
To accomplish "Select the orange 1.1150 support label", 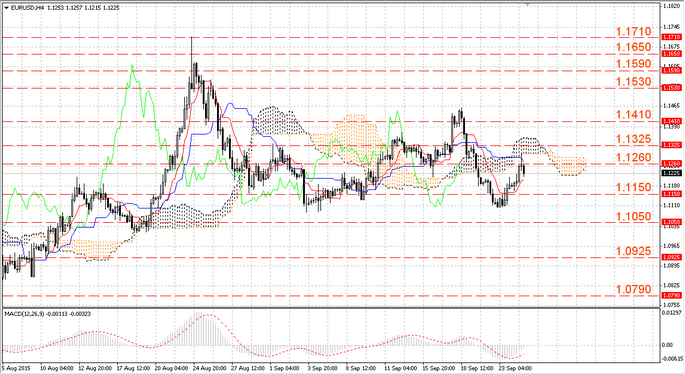I will pos(633,187).
